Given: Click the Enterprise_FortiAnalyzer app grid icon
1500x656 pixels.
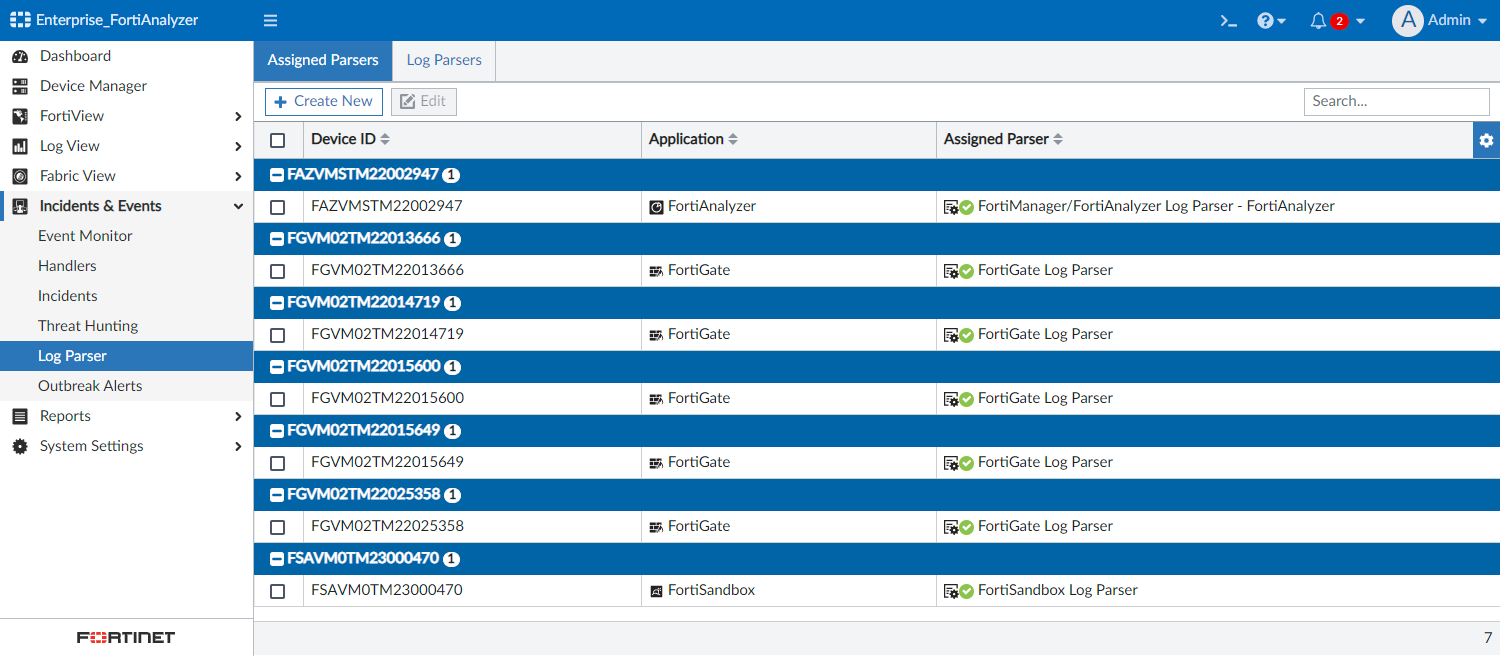Looking at the screenshot, I should (20, 20).
